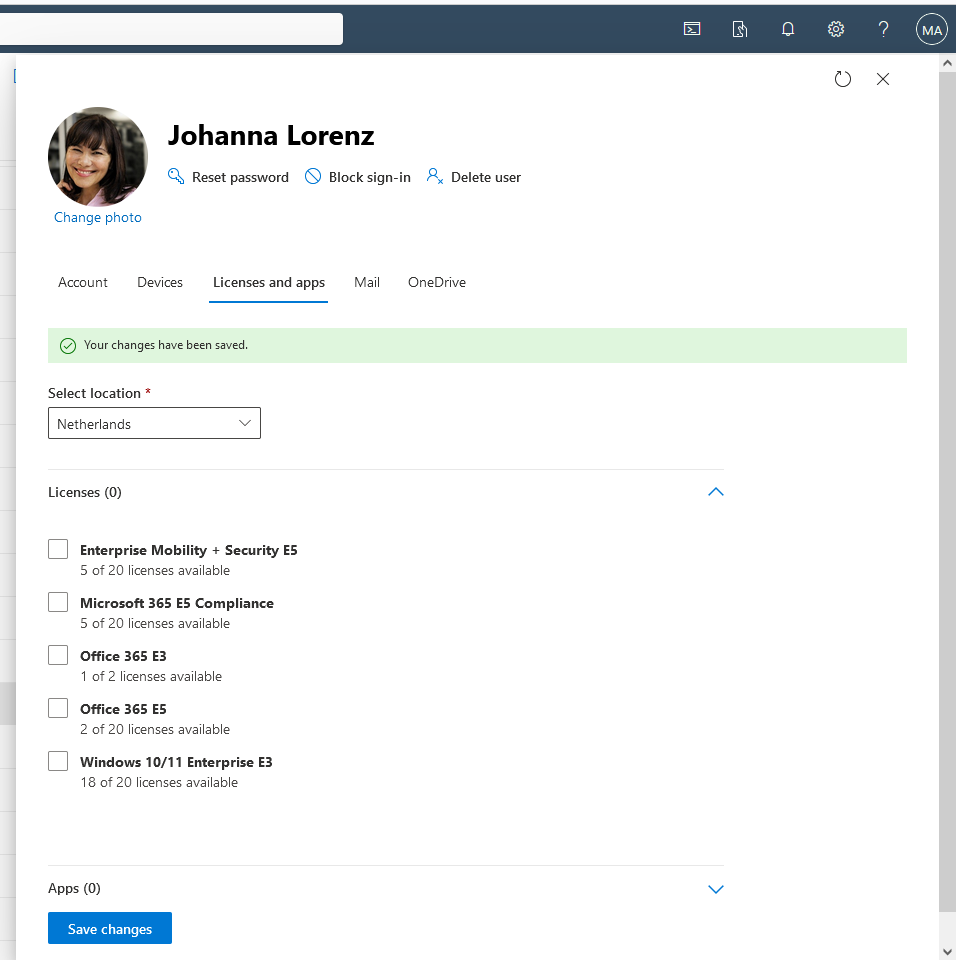Image resolution: width=956 pixels, height=960 pixels.
Task: Click '2 of 20 licenses available' text
Action: 155,729
